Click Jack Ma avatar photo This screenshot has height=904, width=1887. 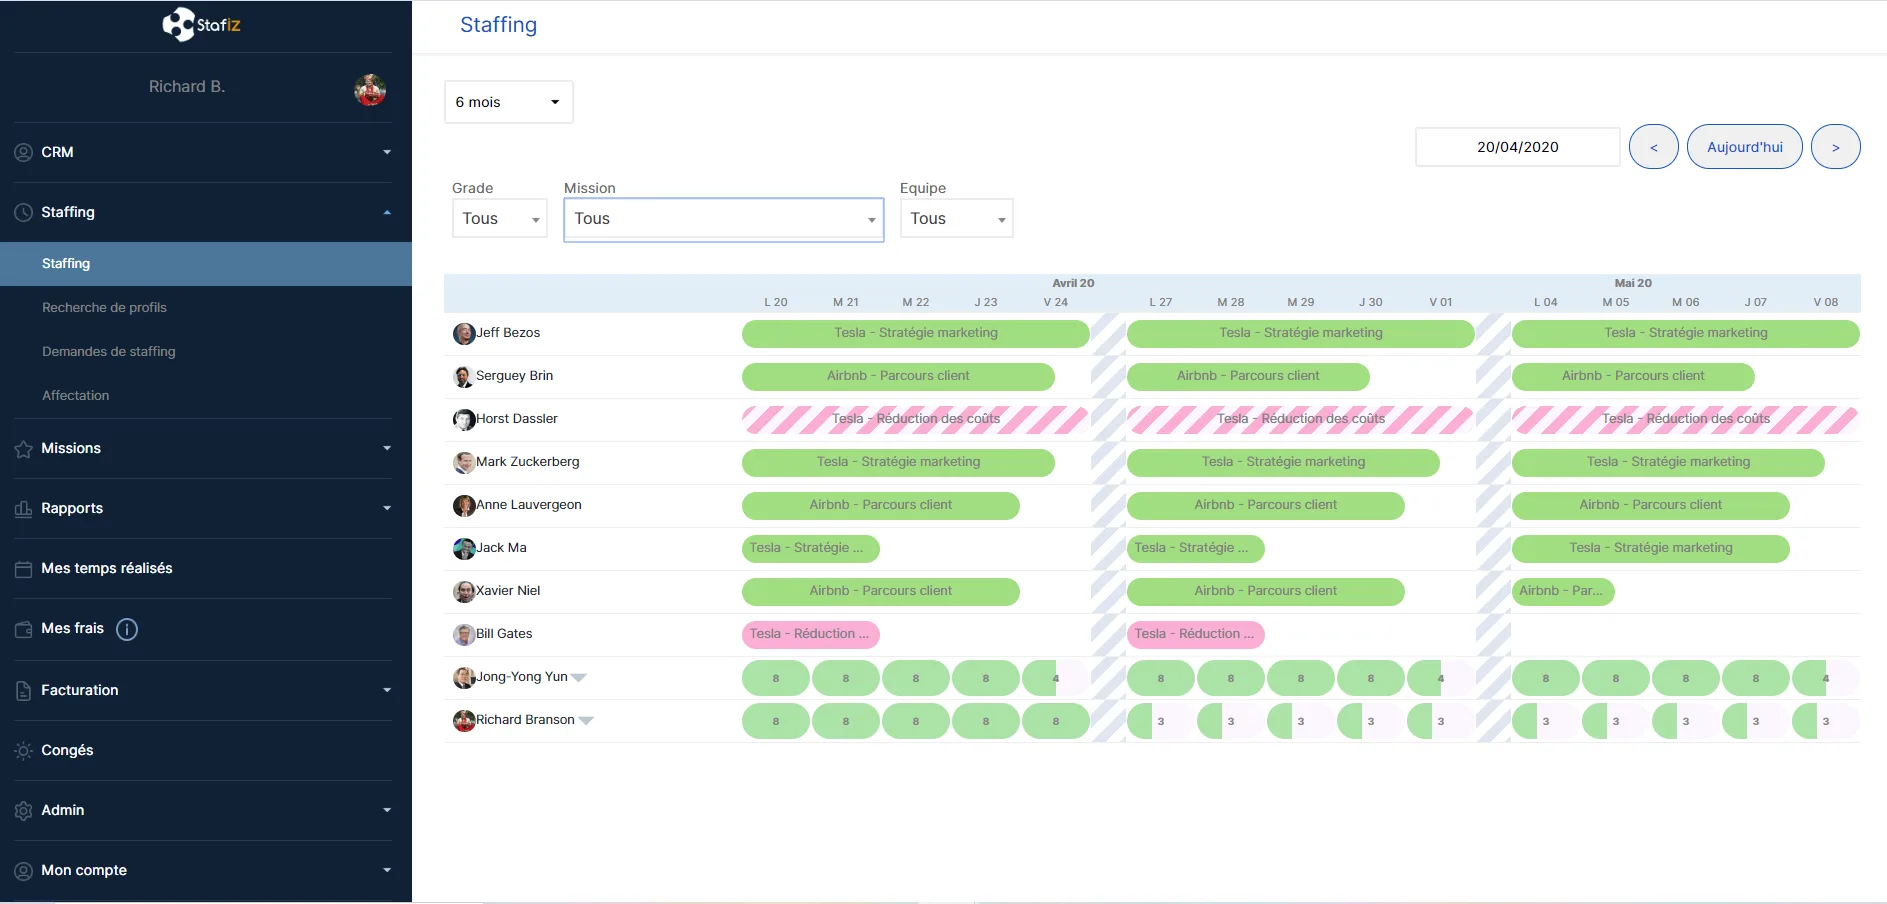tap(464, 549)
